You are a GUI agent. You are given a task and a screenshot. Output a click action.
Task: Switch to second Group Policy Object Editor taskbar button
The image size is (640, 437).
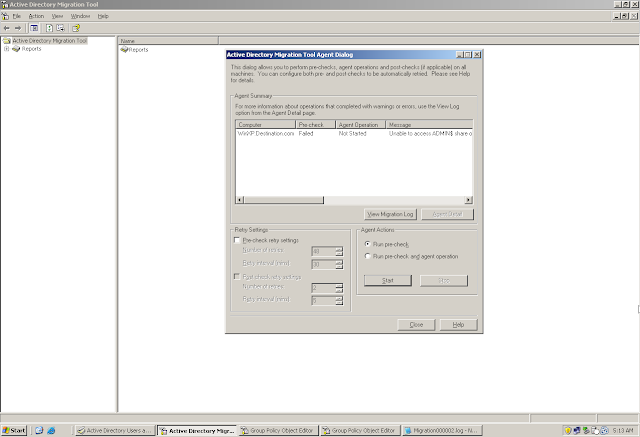(x=360, y=430)
